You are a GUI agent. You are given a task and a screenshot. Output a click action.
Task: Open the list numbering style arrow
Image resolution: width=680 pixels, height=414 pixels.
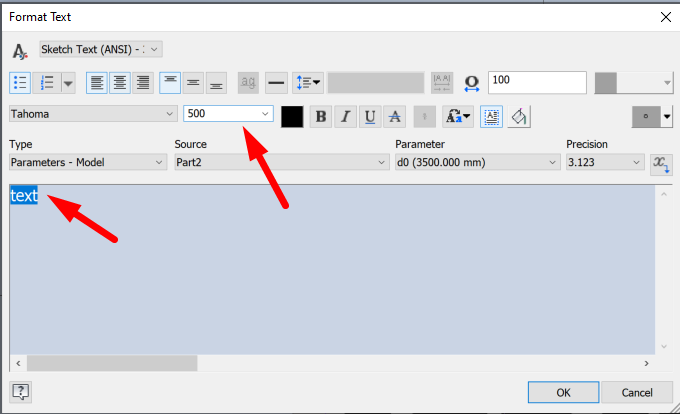(68, 82)
